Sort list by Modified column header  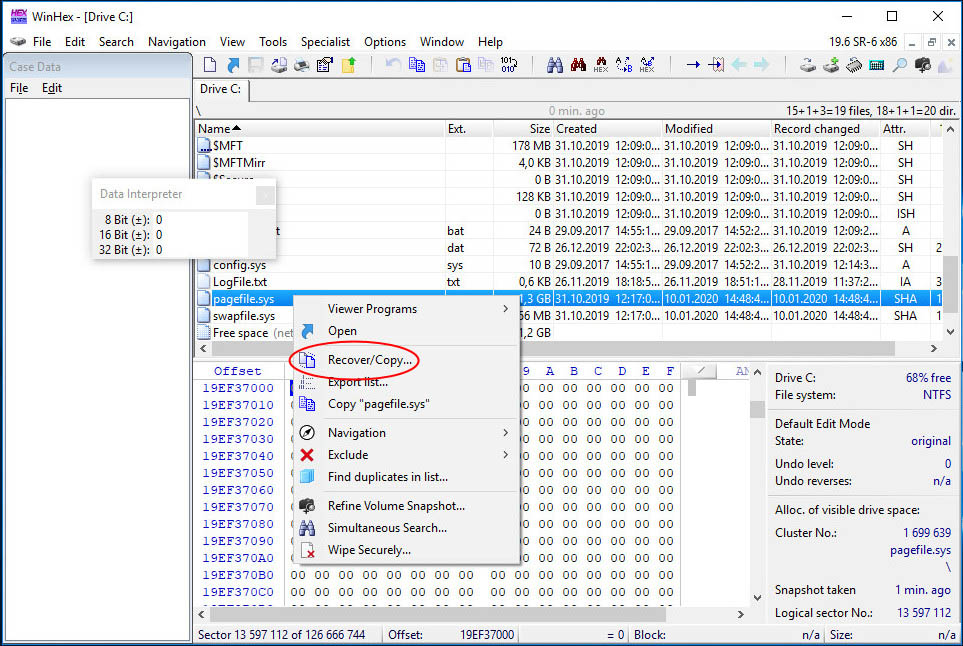(x=715, y=129)
